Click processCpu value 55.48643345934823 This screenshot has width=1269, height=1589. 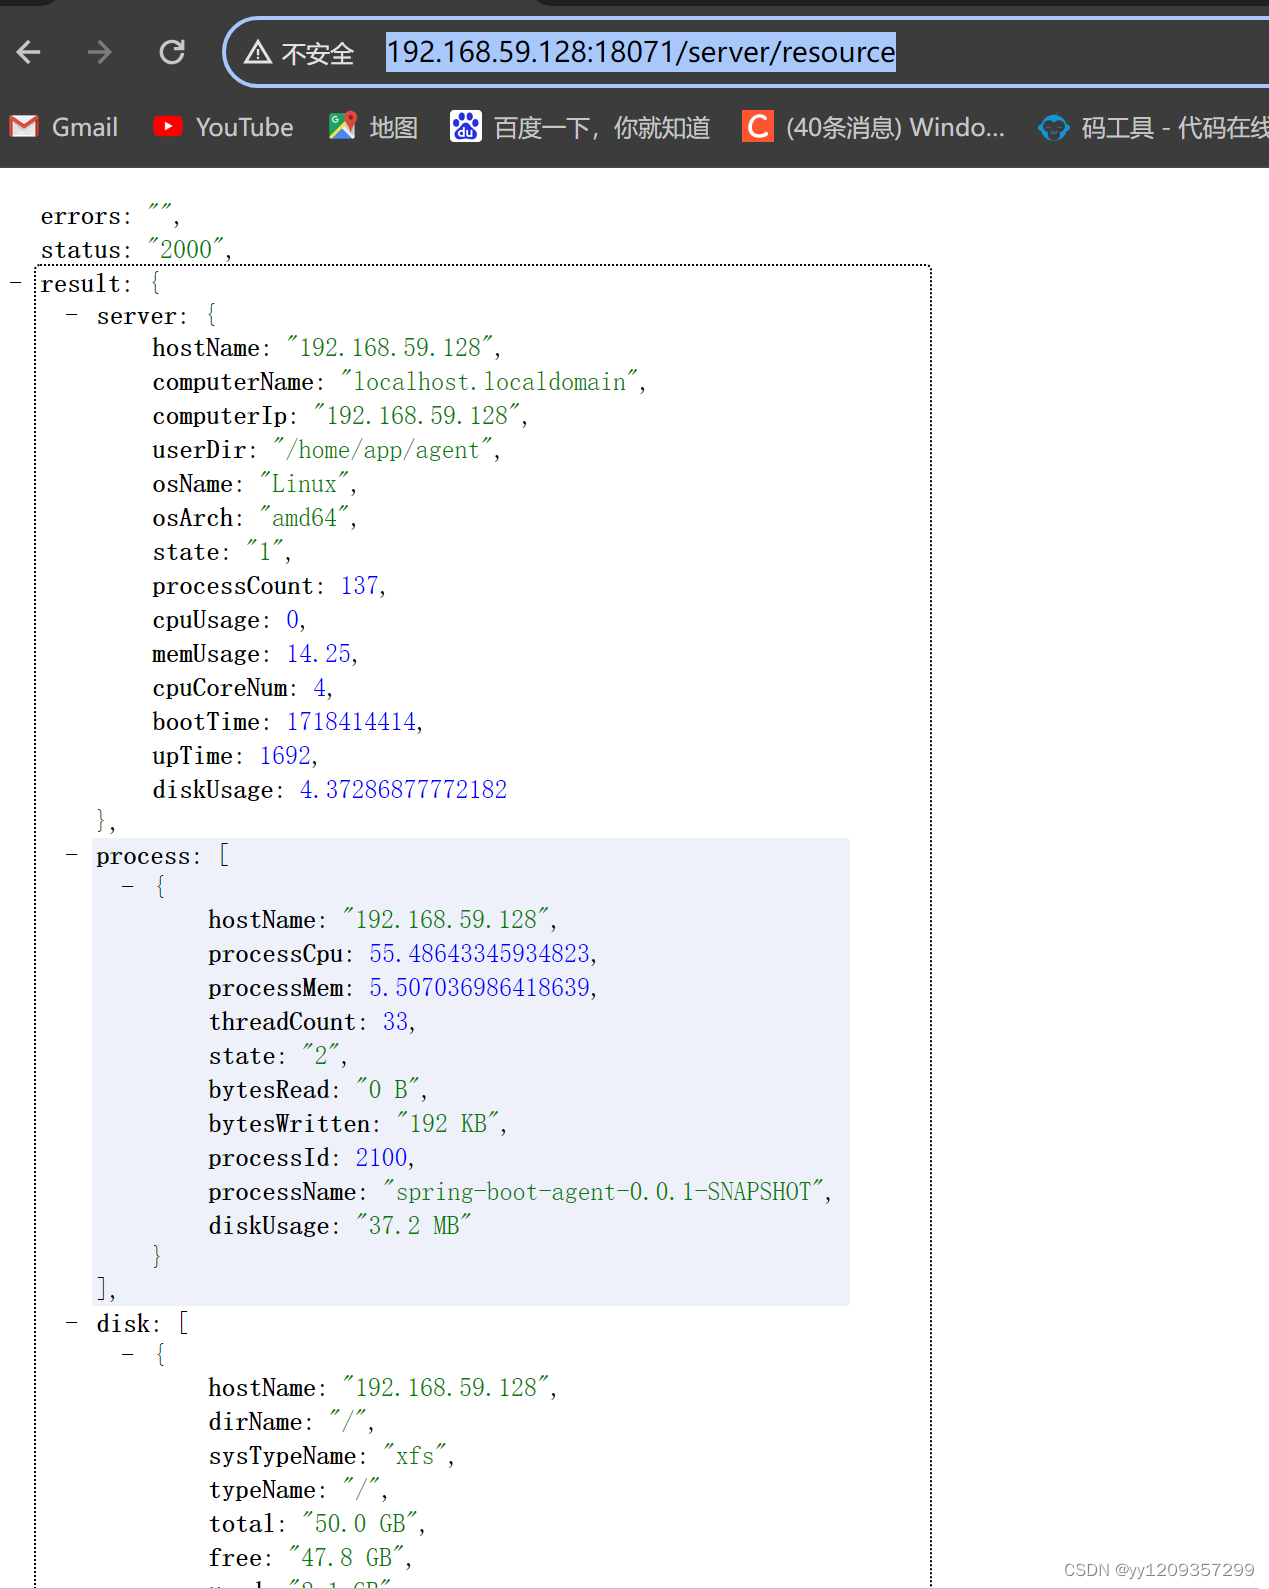(480, 954)
